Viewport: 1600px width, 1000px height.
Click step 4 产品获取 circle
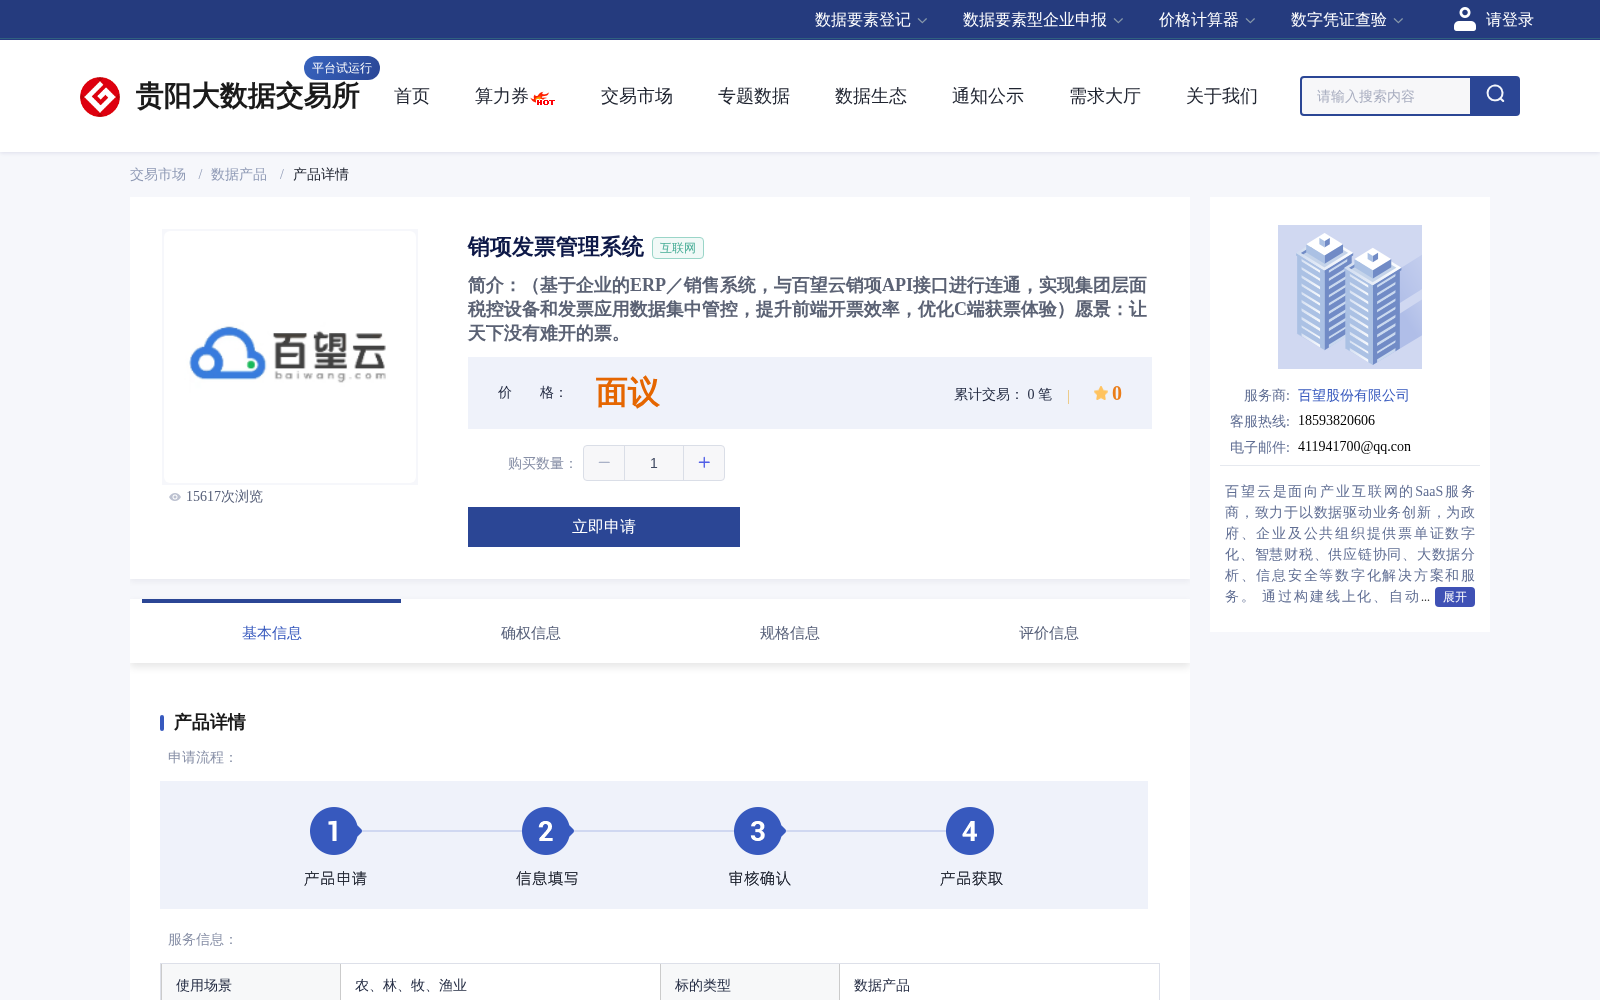point(970,831)
